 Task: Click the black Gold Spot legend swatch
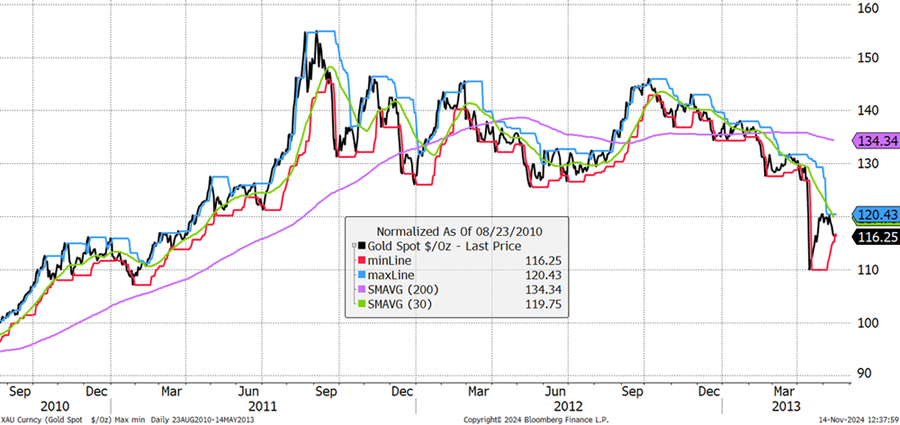coord(361,246)
